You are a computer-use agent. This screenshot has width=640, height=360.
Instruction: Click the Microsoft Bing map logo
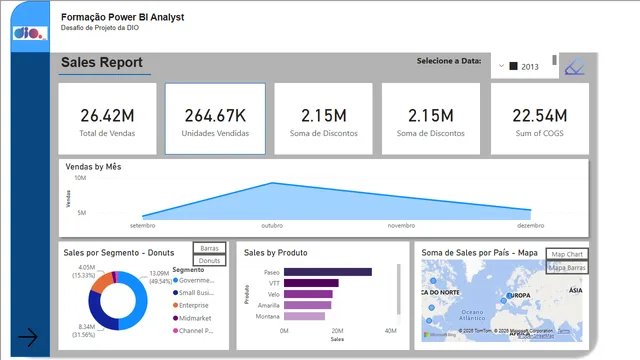click(440, 335)
